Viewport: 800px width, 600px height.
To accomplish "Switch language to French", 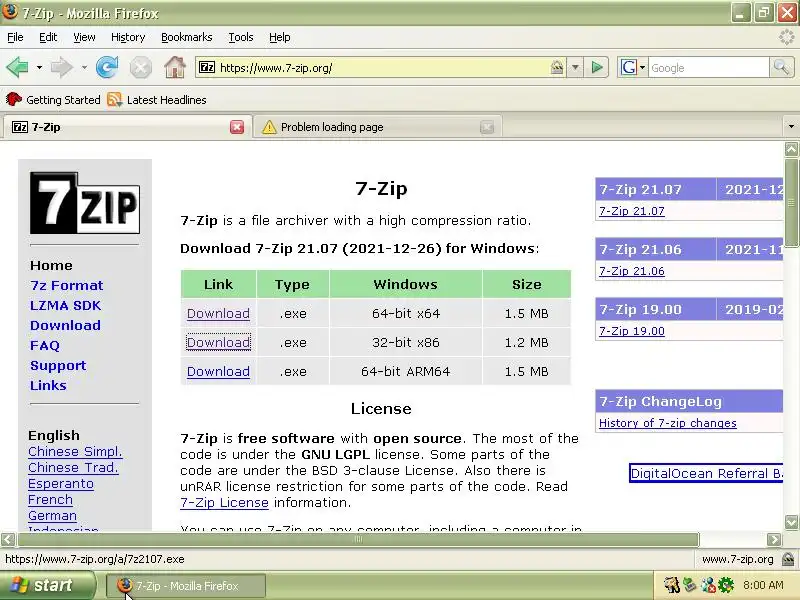I will [x=50, y=499].
